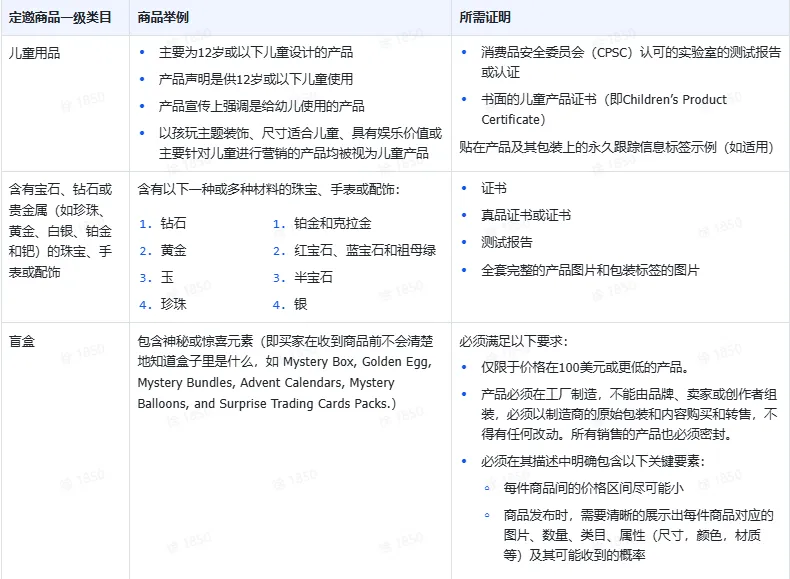790x579 pixels.
Task: Select list item '铂金和克拉金'
Action: click(333, 223)
